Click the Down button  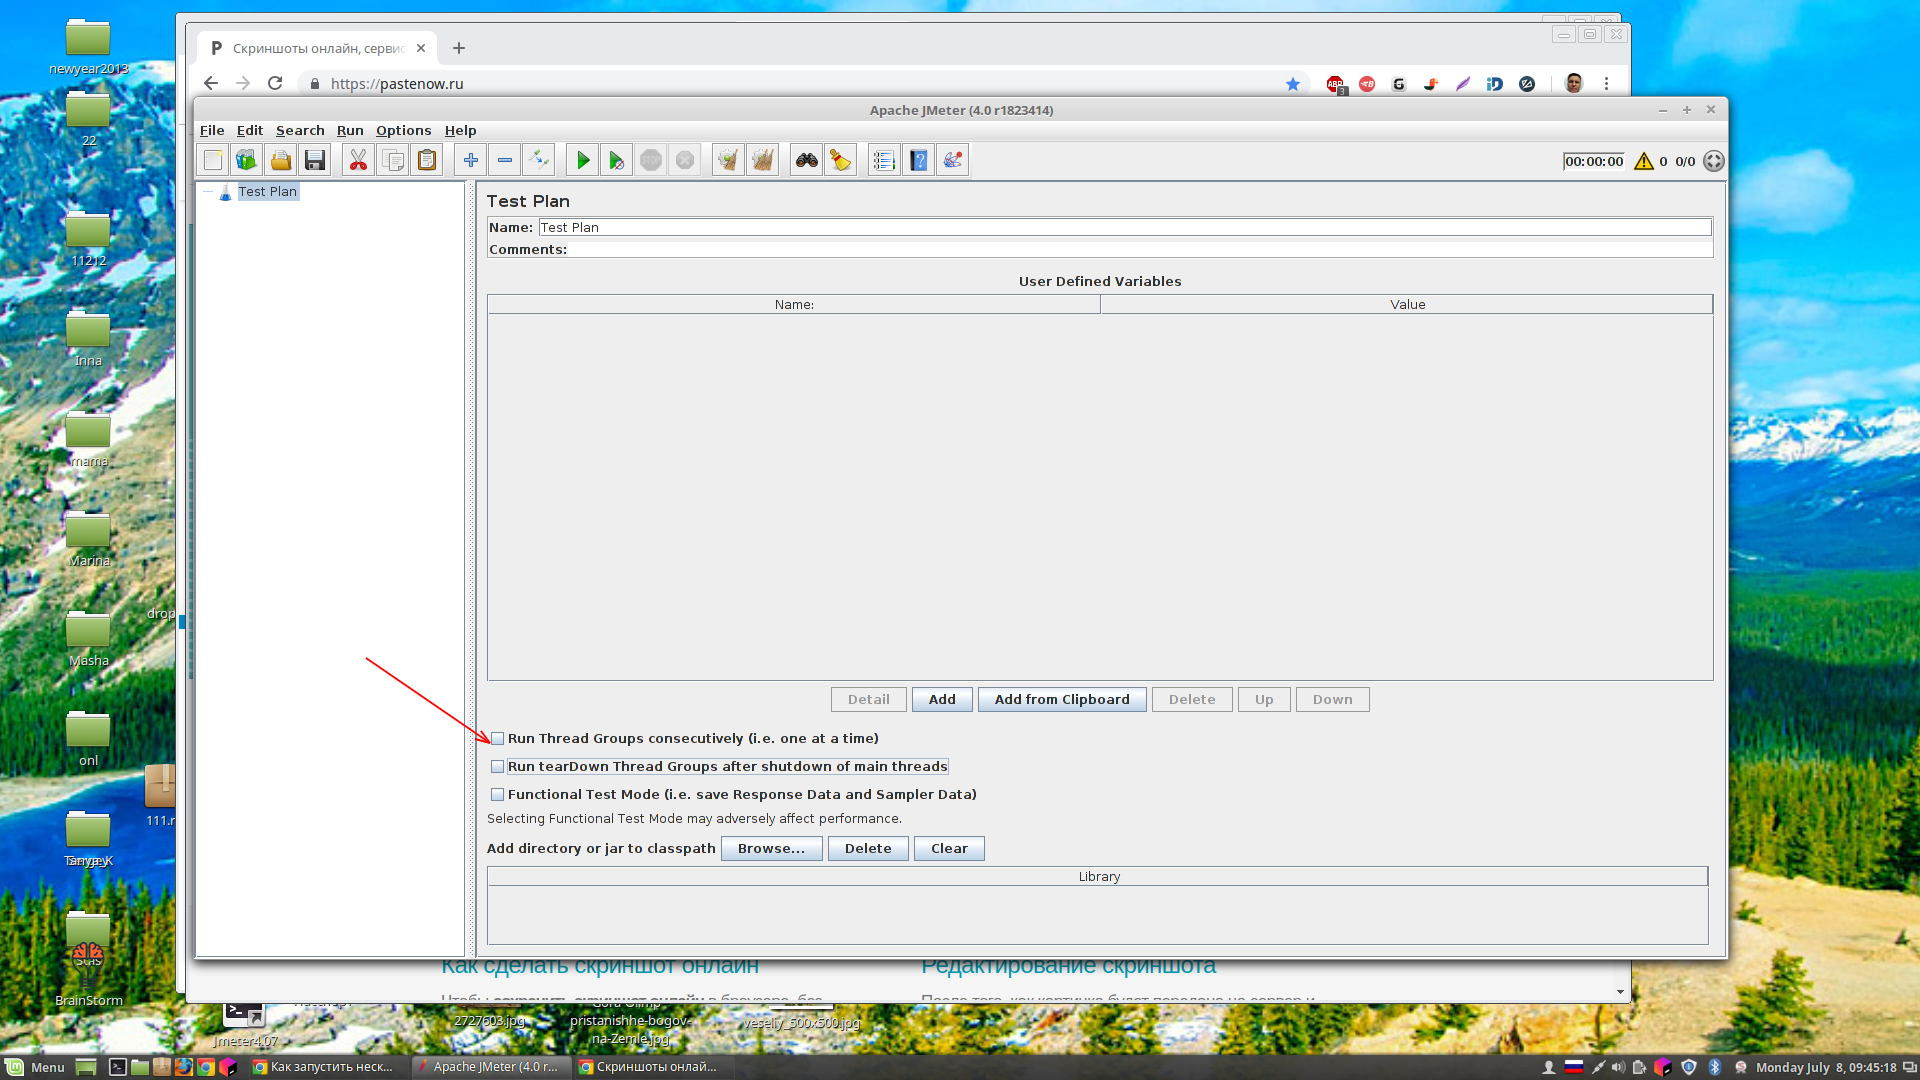1333,700
